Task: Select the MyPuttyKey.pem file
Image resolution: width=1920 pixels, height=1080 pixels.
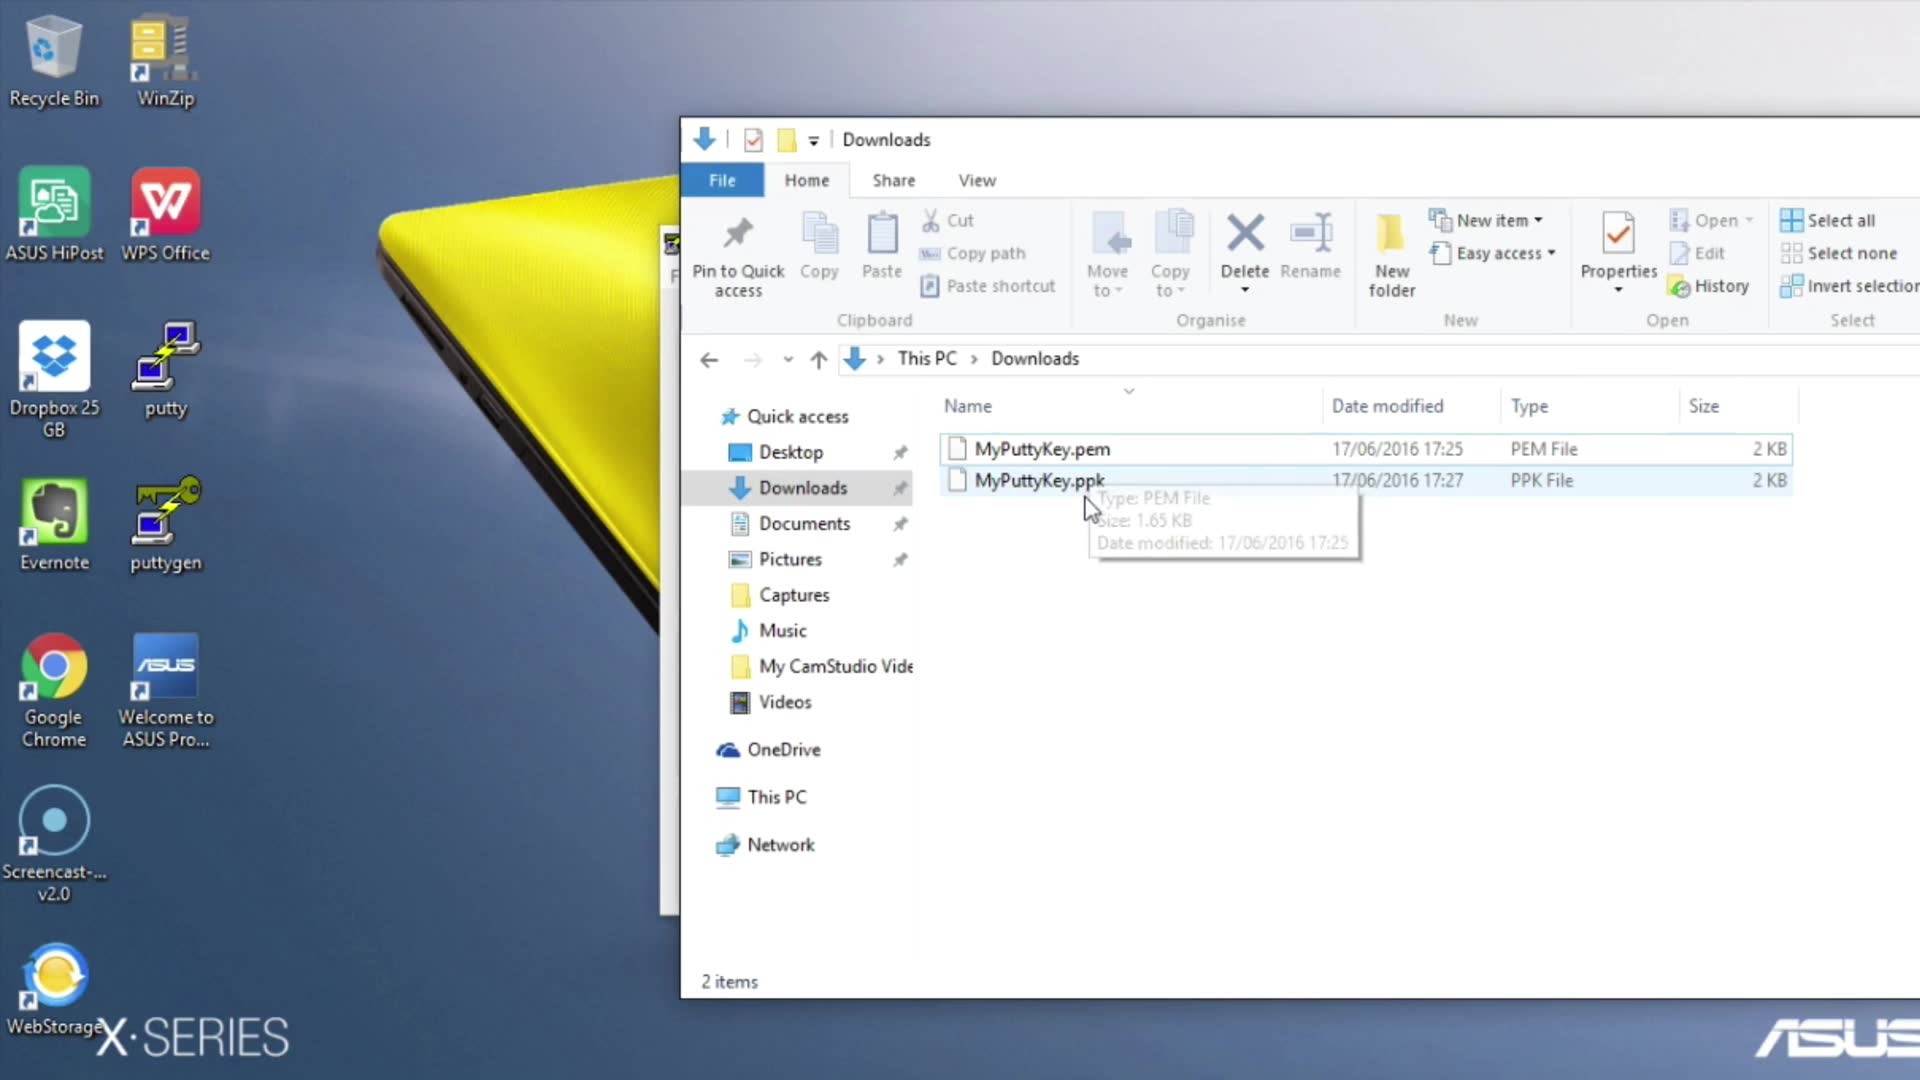Action: (x=1042, y=449)
